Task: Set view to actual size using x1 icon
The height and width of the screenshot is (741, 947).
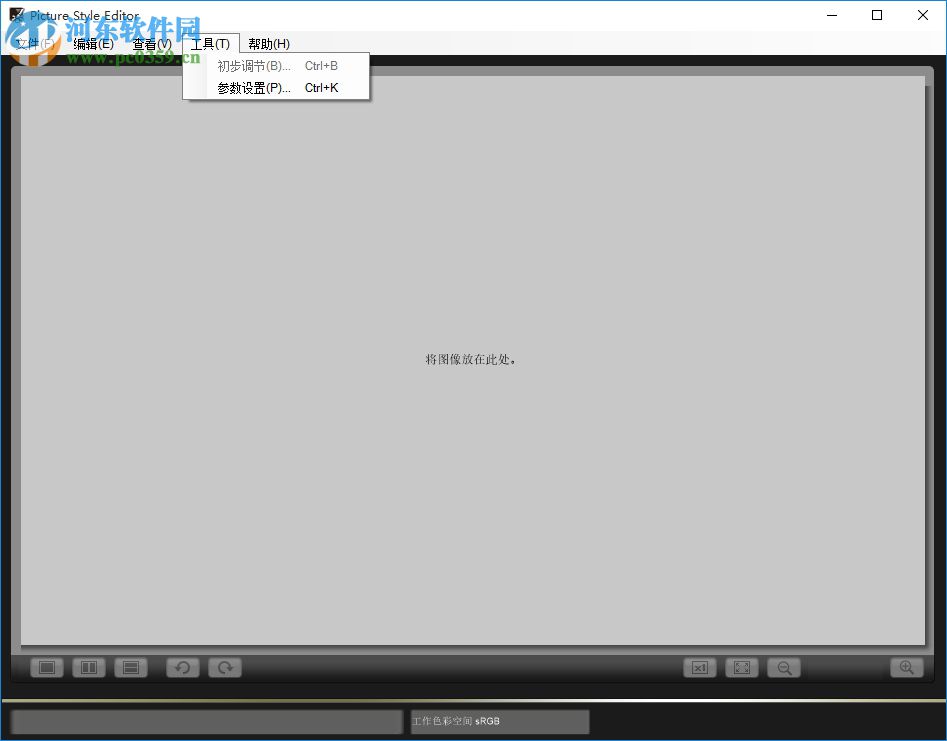Action: [x=699, y=667]
